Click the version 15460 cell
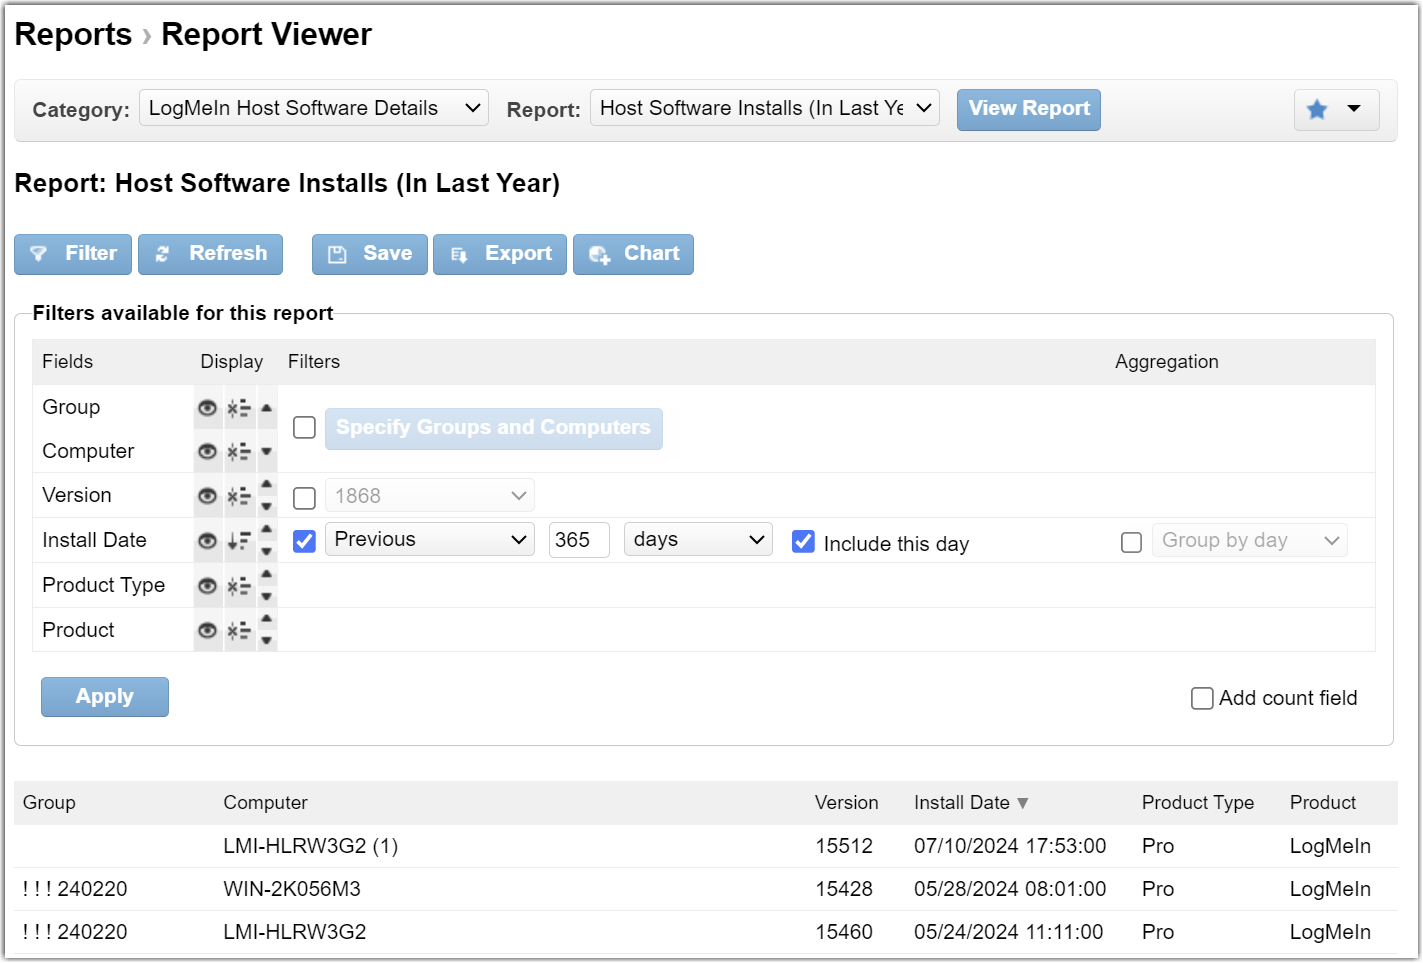The width and height of the screenshot is (1423, 963). point(844,932)
